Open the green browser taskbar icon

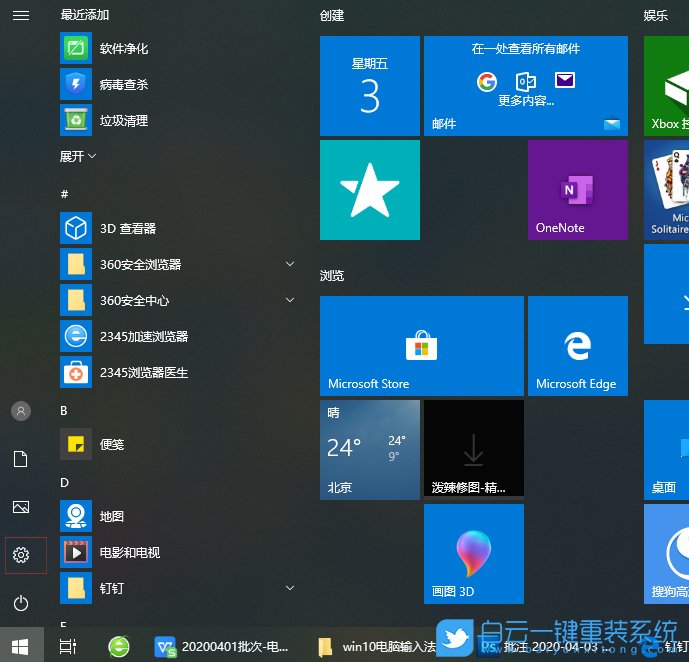(119, 646)
